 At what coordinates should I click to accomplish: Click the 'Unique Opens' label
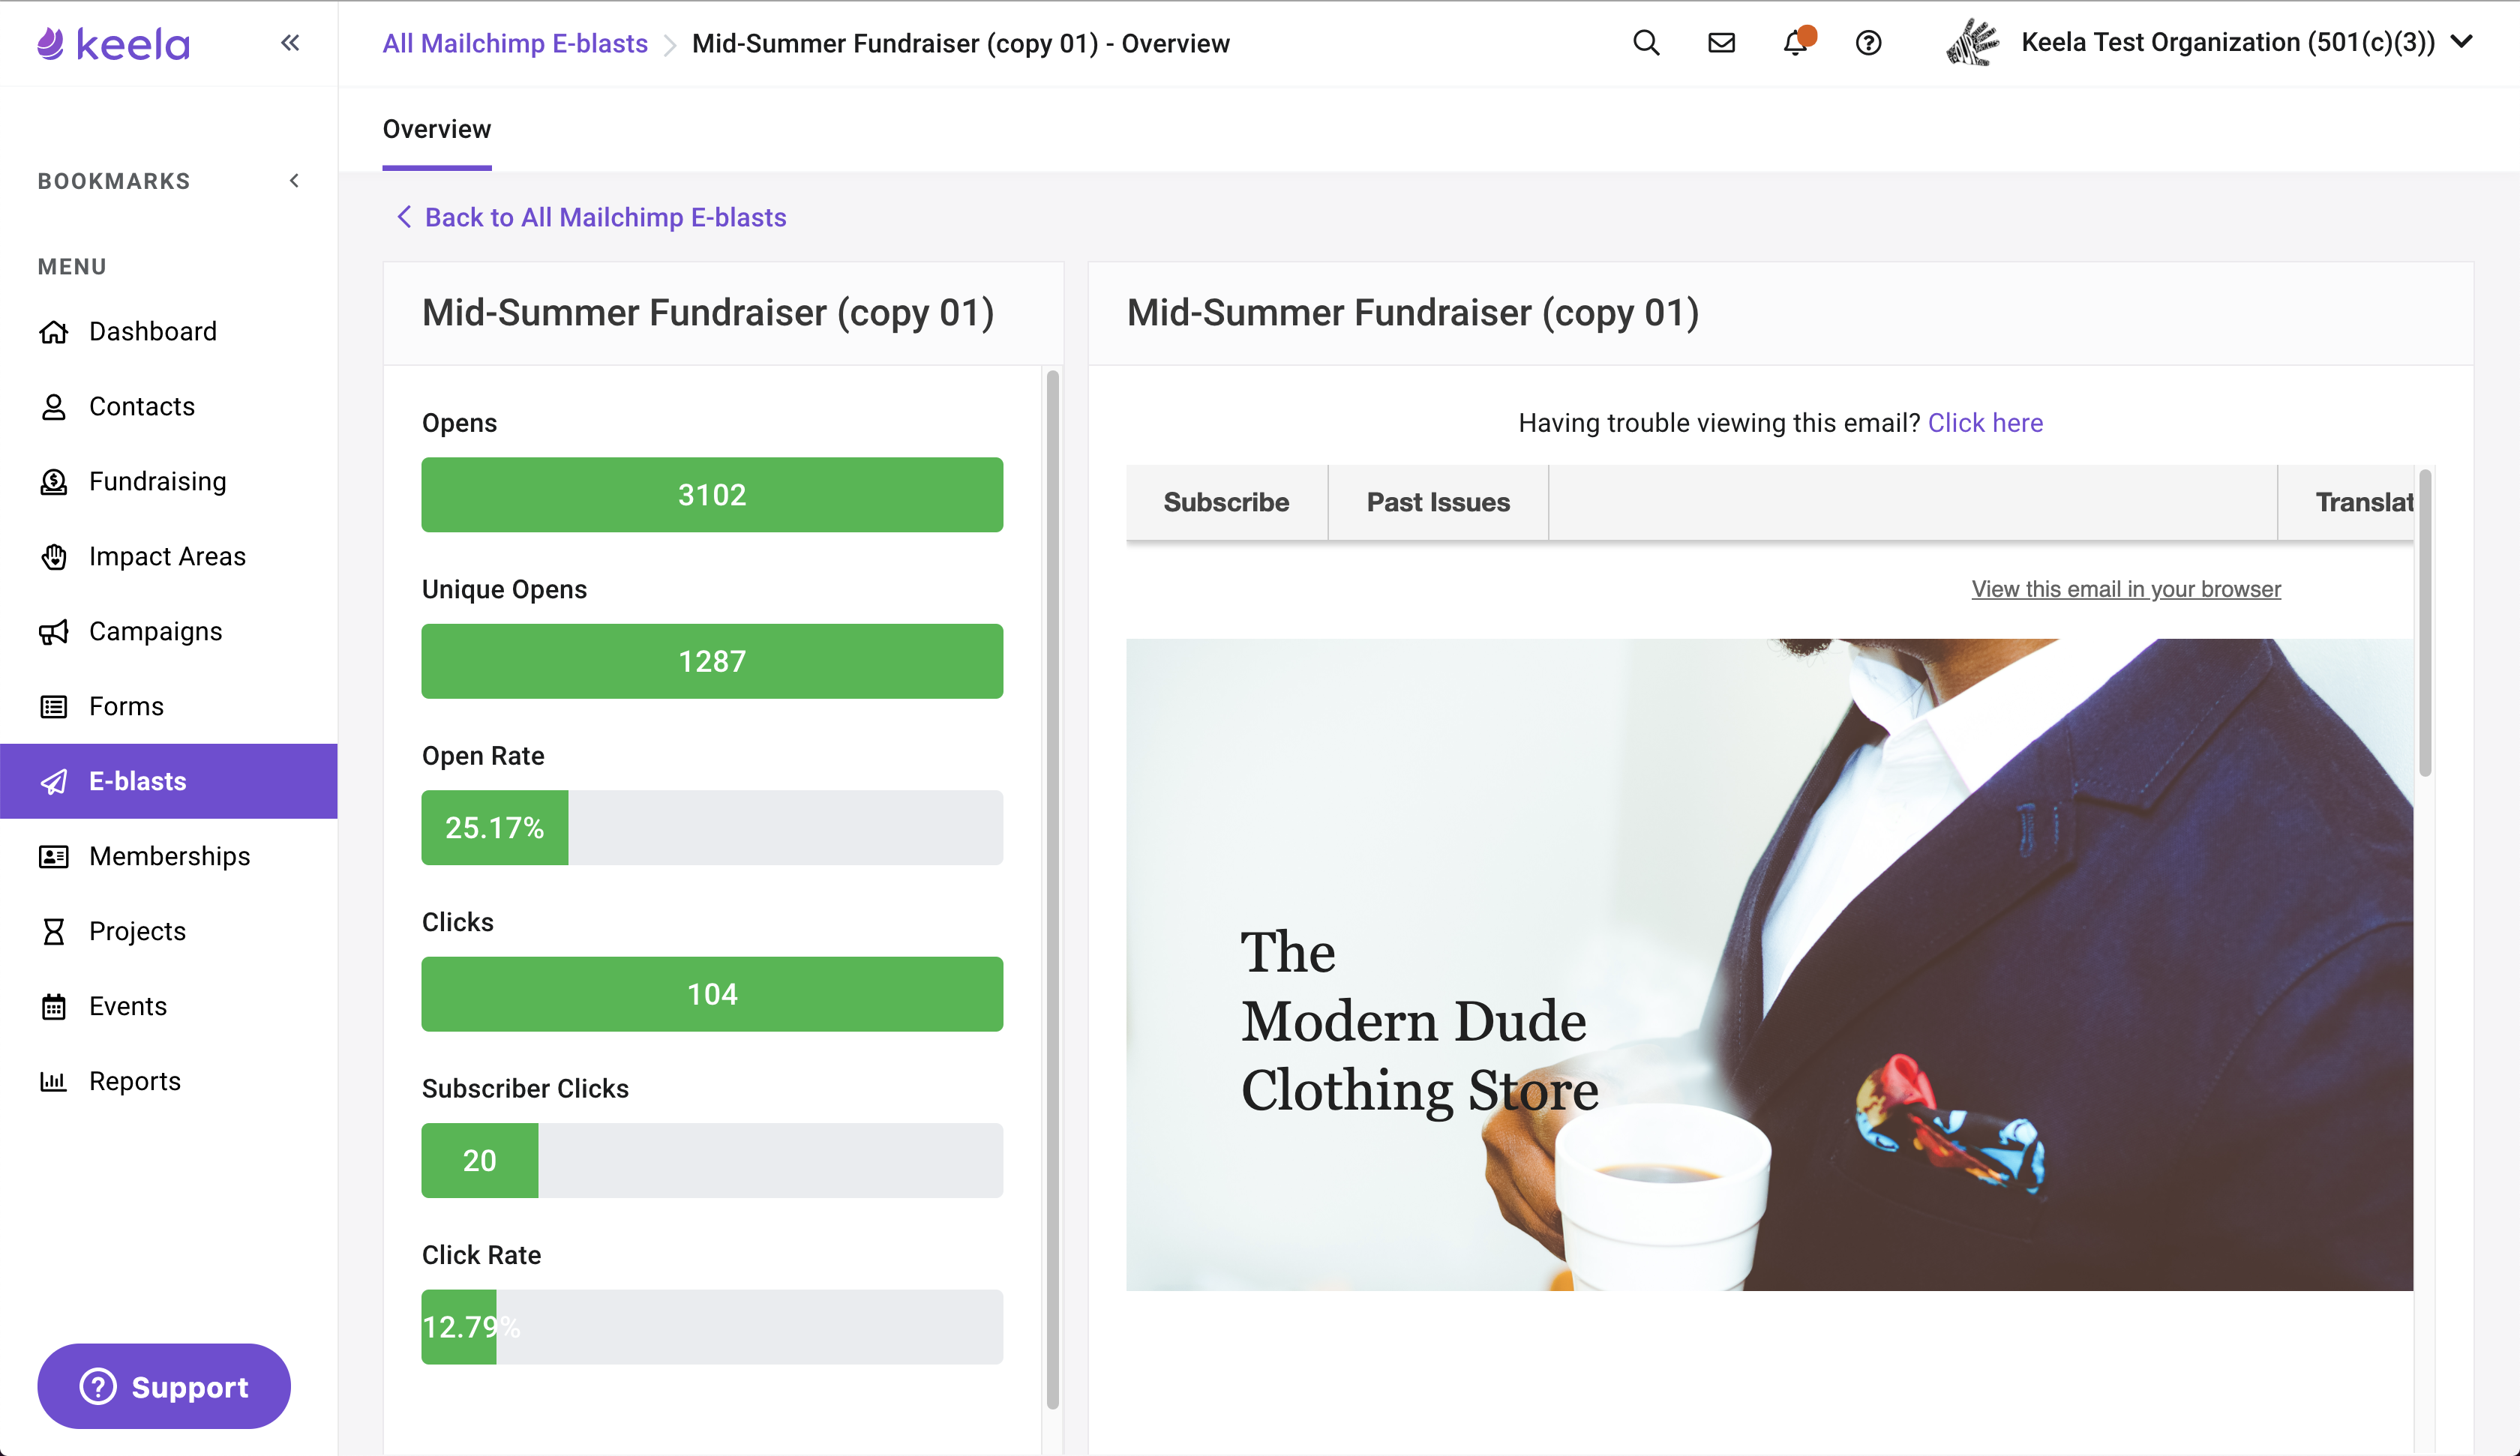tap(504, 590)
